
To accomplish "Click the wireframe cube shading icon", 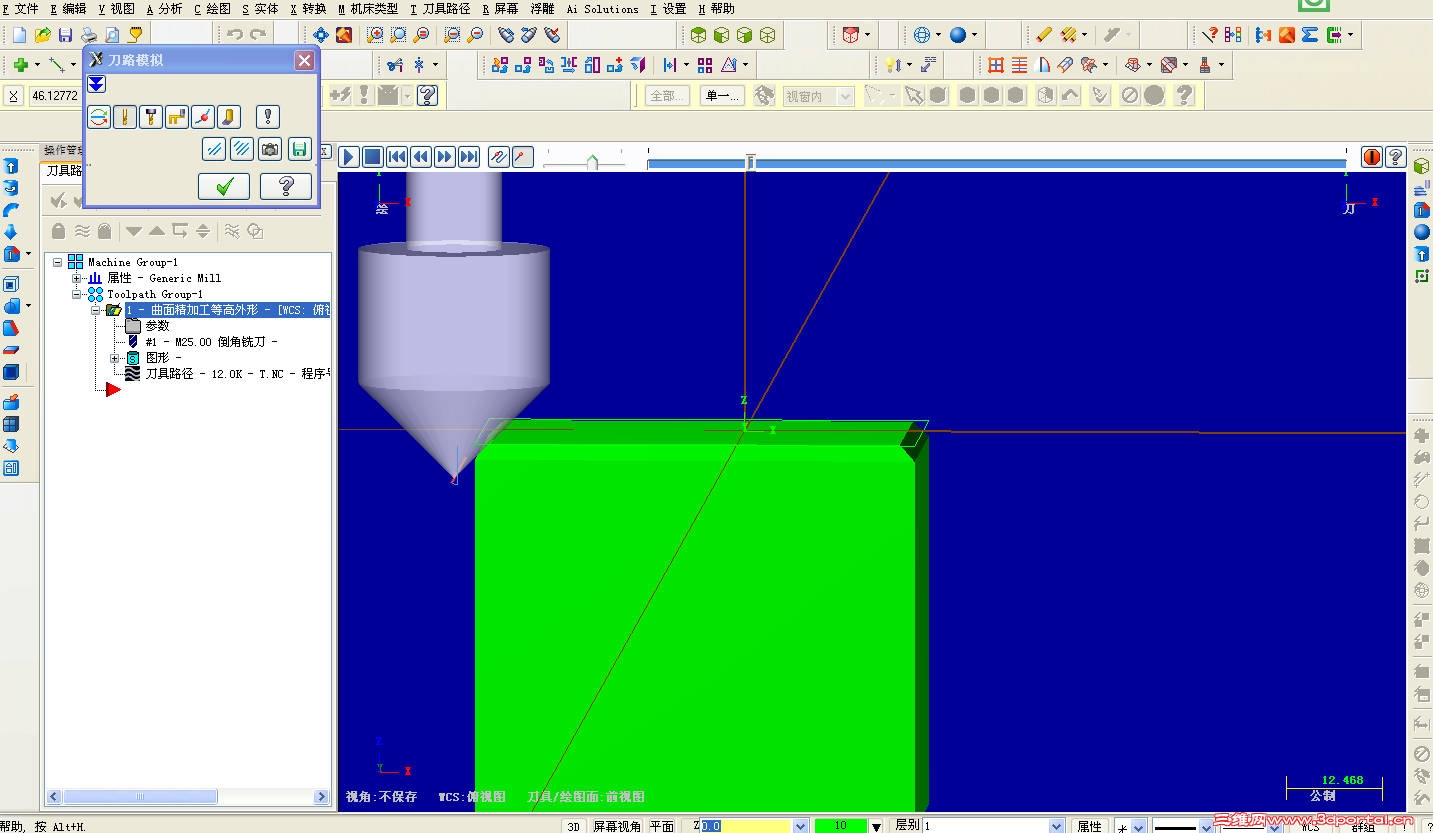I will coord(767,35).
